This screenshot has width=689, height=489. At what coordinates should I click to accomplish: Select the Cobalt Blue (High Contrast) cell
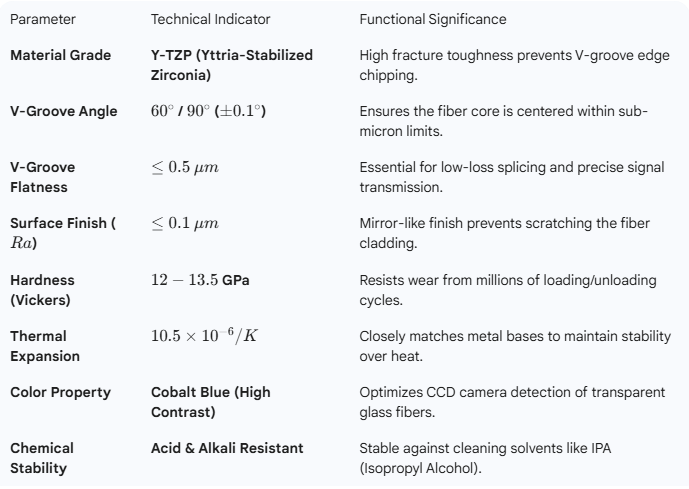[x=210, y=401]
